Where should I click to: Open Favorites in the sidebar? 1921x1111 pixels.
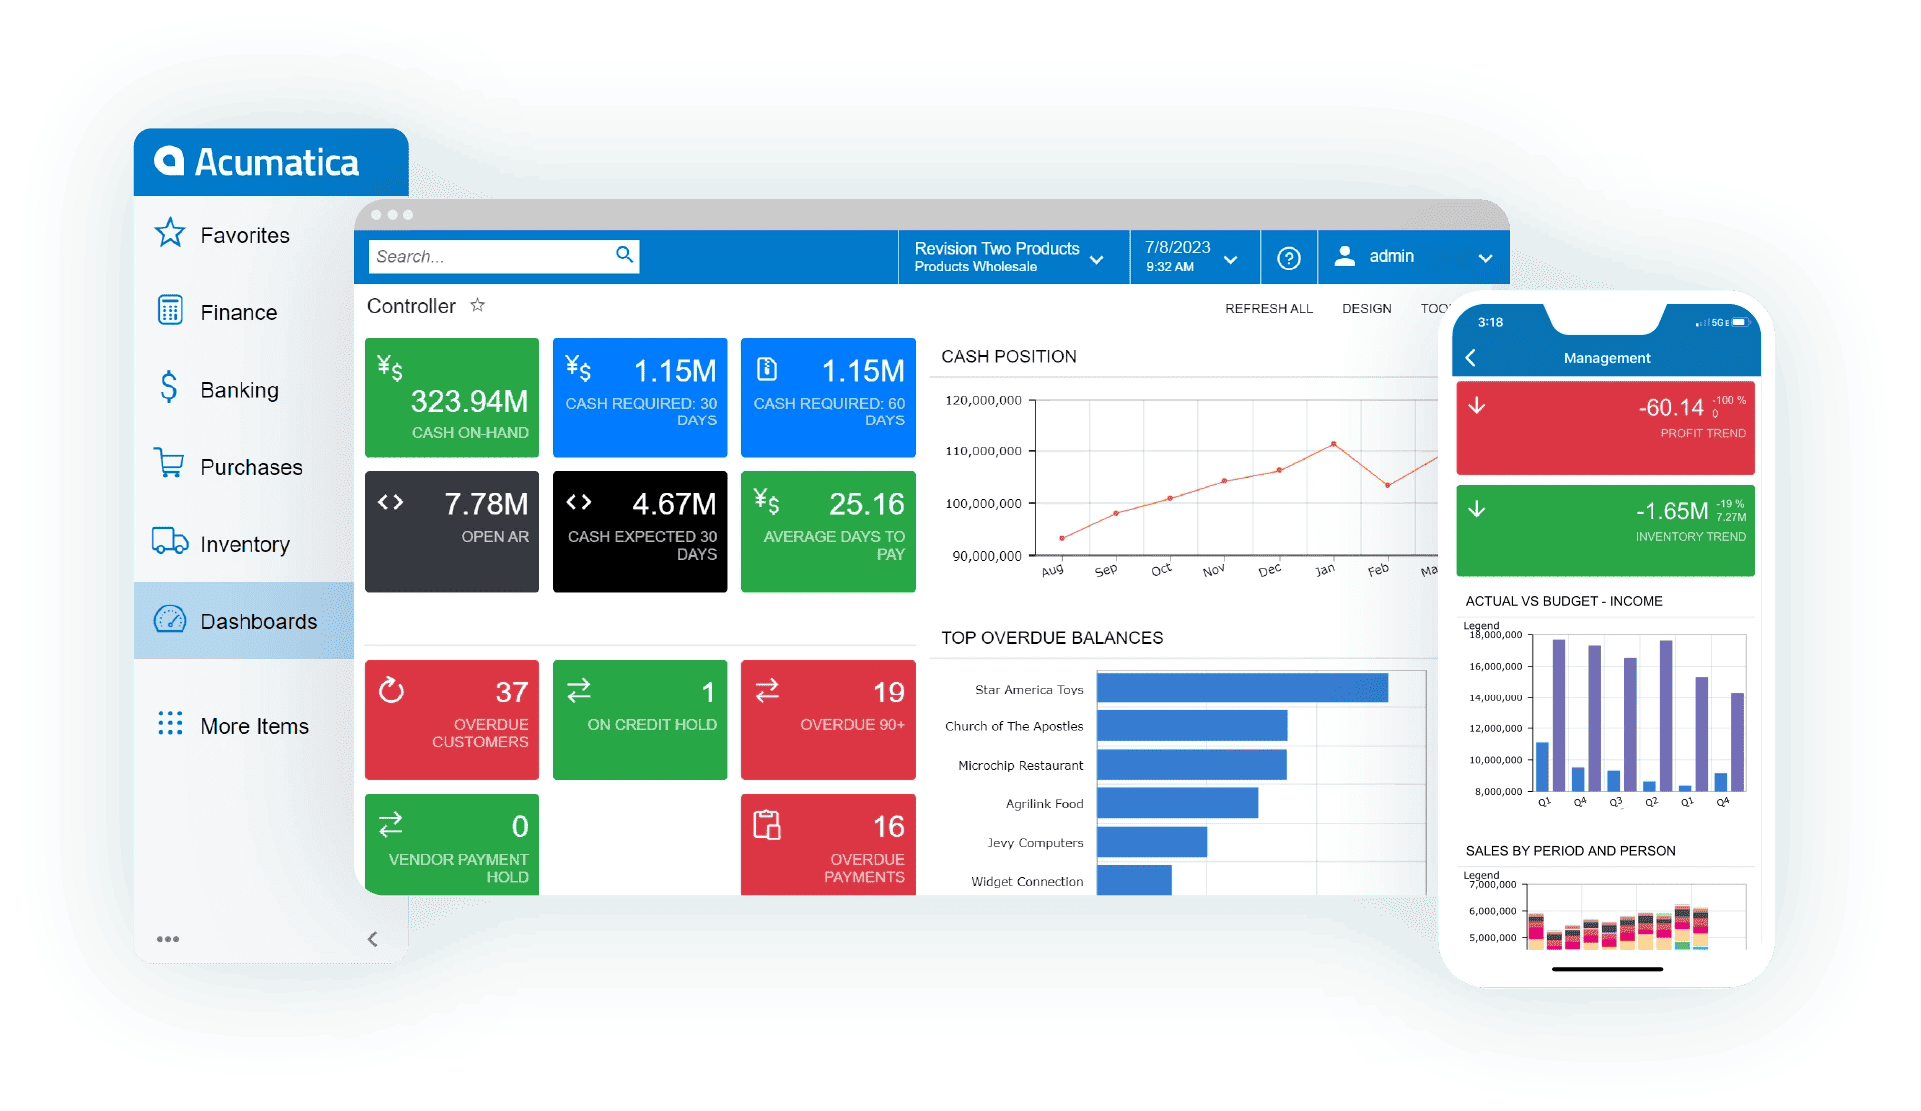[244, 235]
